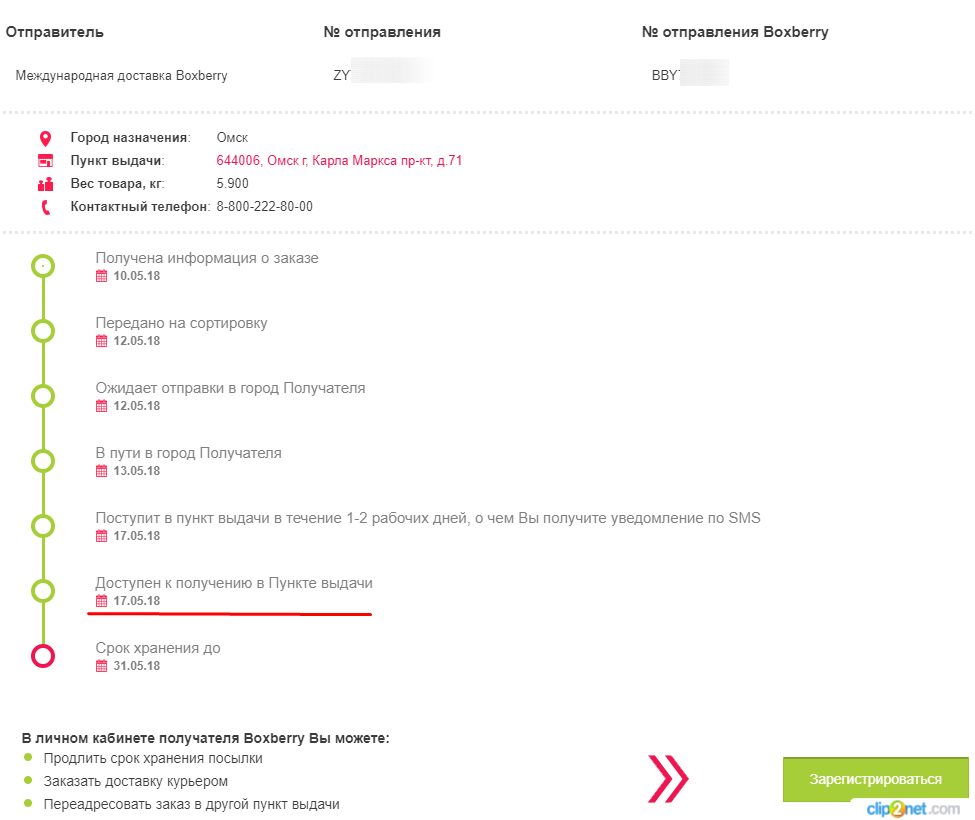975x820 pixels.
Task: Click "Доступен к получению в Пункте выдачи" status
Action: pyautogui.click(x=234, y=583)
